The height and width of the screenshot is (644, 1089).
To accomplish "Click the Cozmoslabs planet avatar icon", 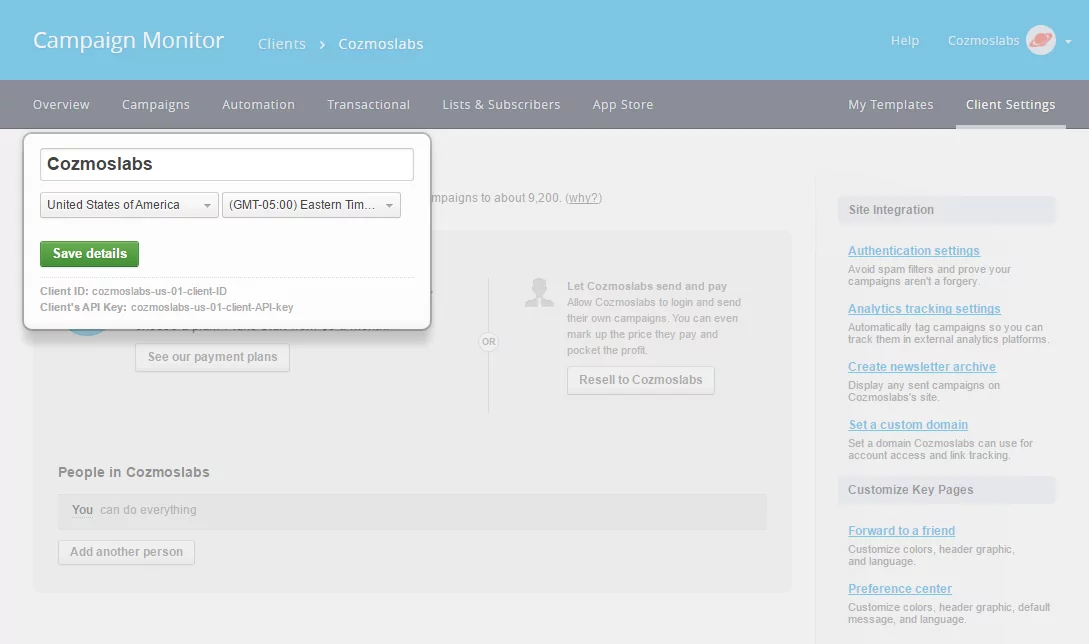I will 1040,40.
